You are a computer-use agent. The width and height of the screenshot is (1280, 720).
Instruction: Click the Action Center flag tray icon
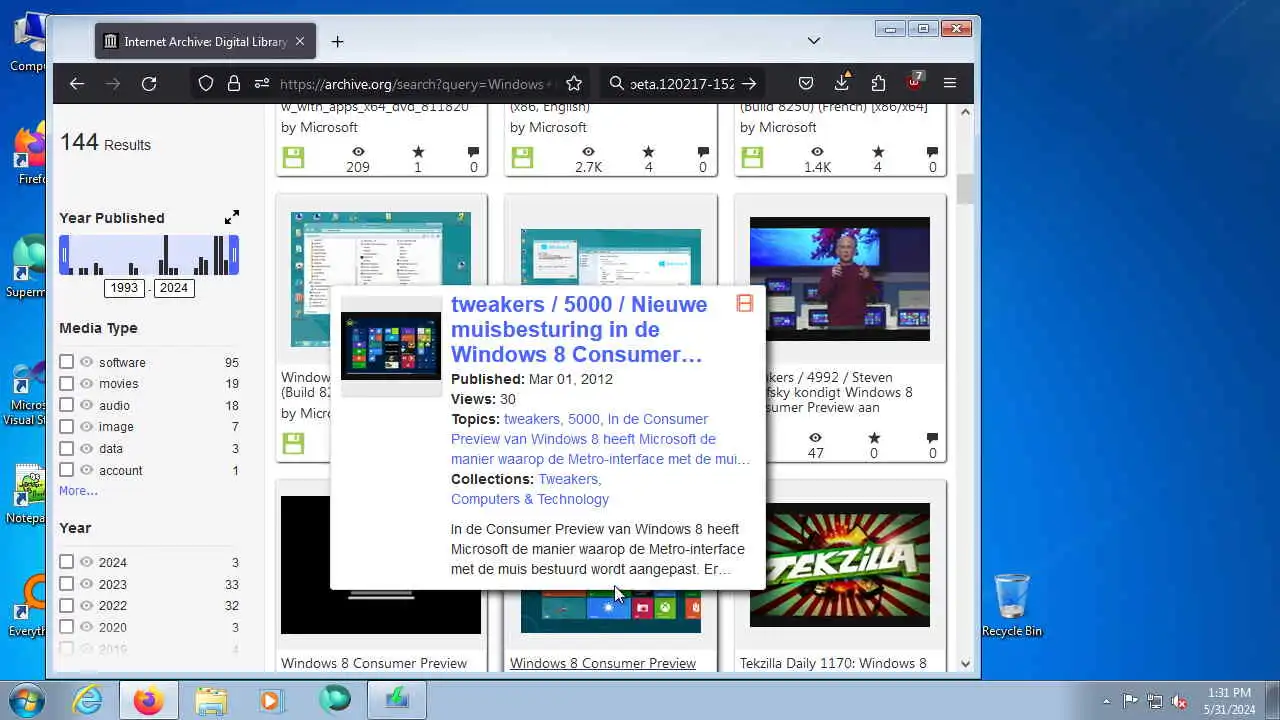point(1130,701)
